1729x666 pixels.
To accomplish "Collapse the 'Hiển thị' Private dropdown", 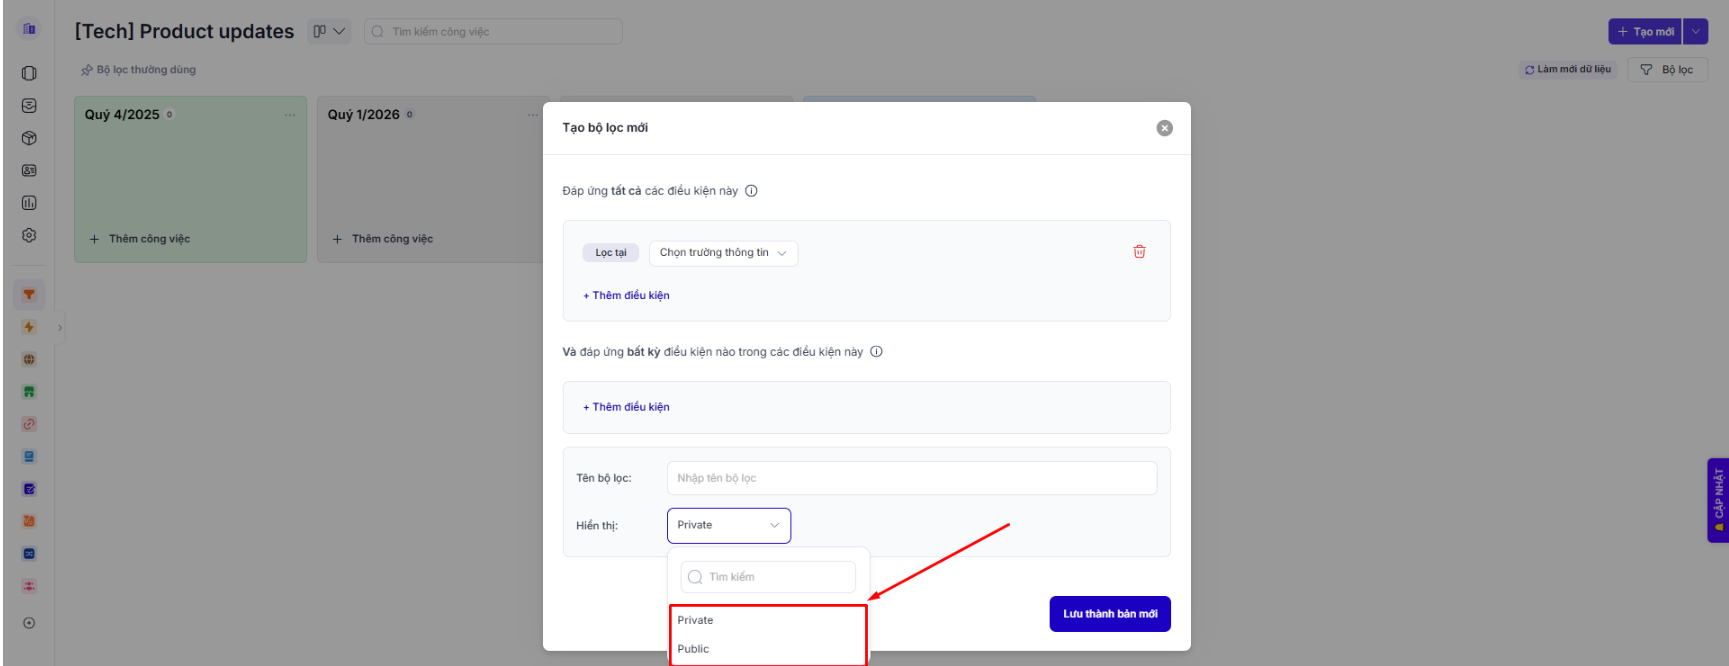I will [x=728, y=526].
